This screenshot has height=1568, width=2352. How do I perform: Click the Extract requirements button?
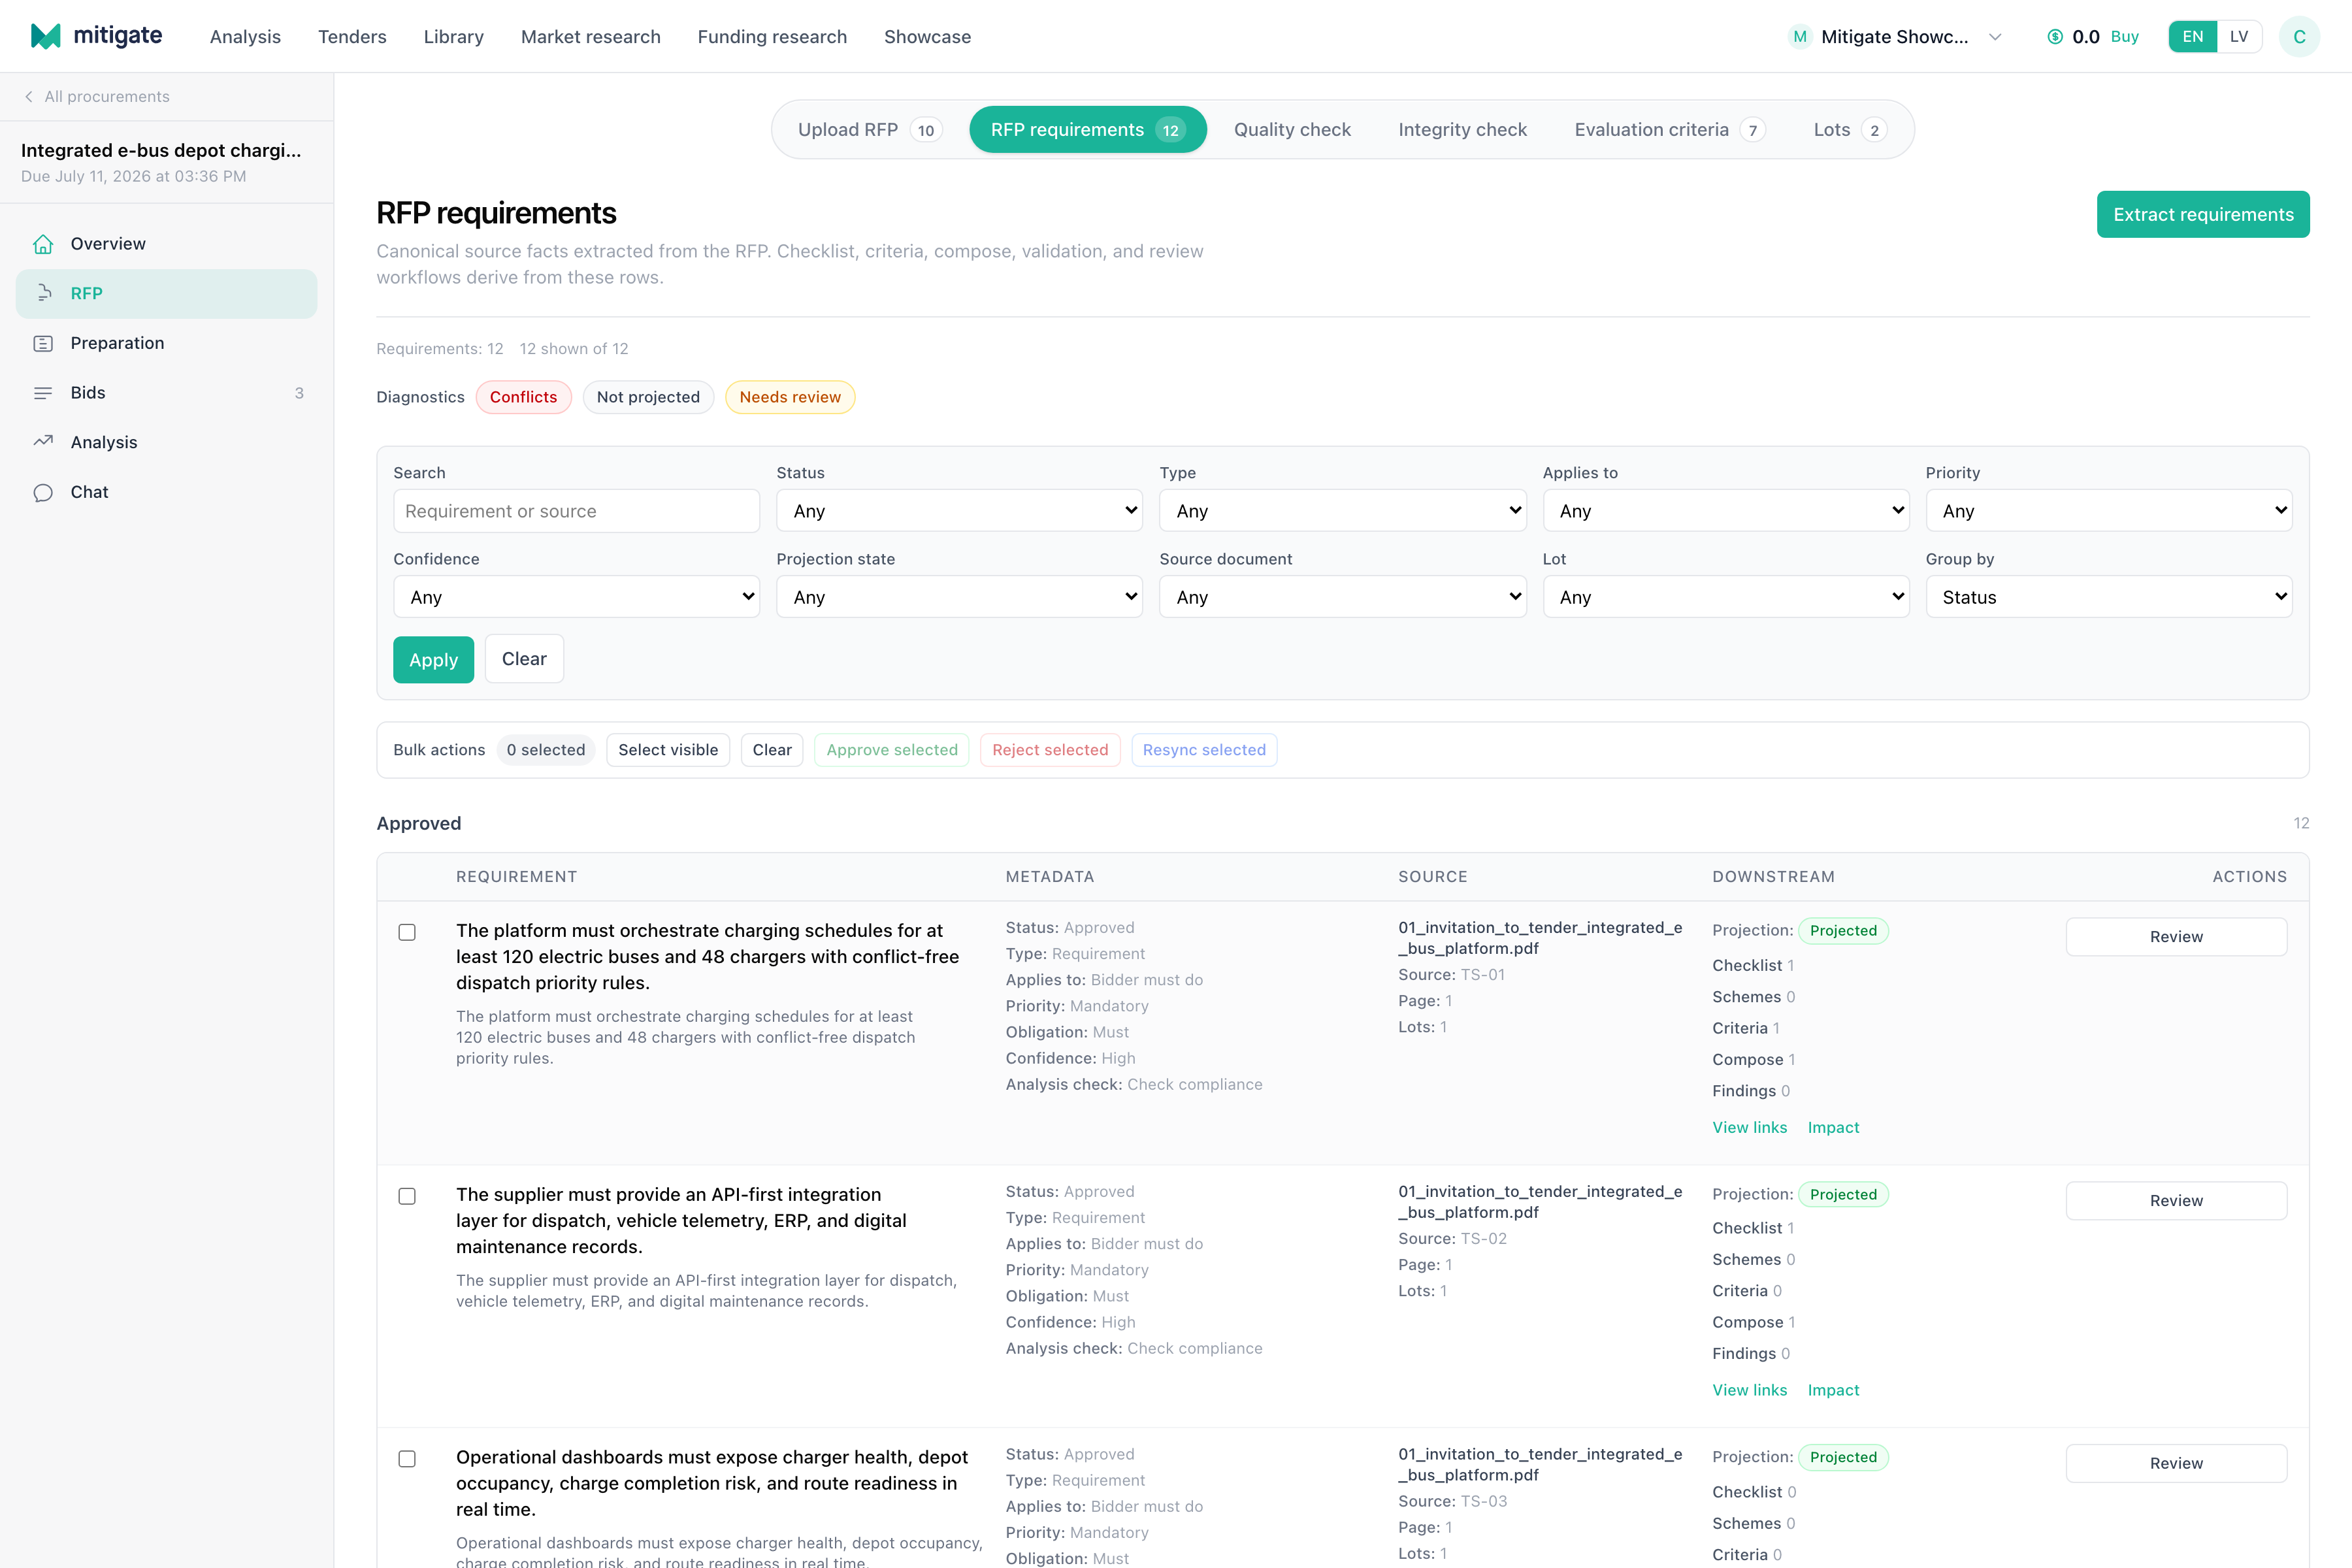pos(2203,214)
